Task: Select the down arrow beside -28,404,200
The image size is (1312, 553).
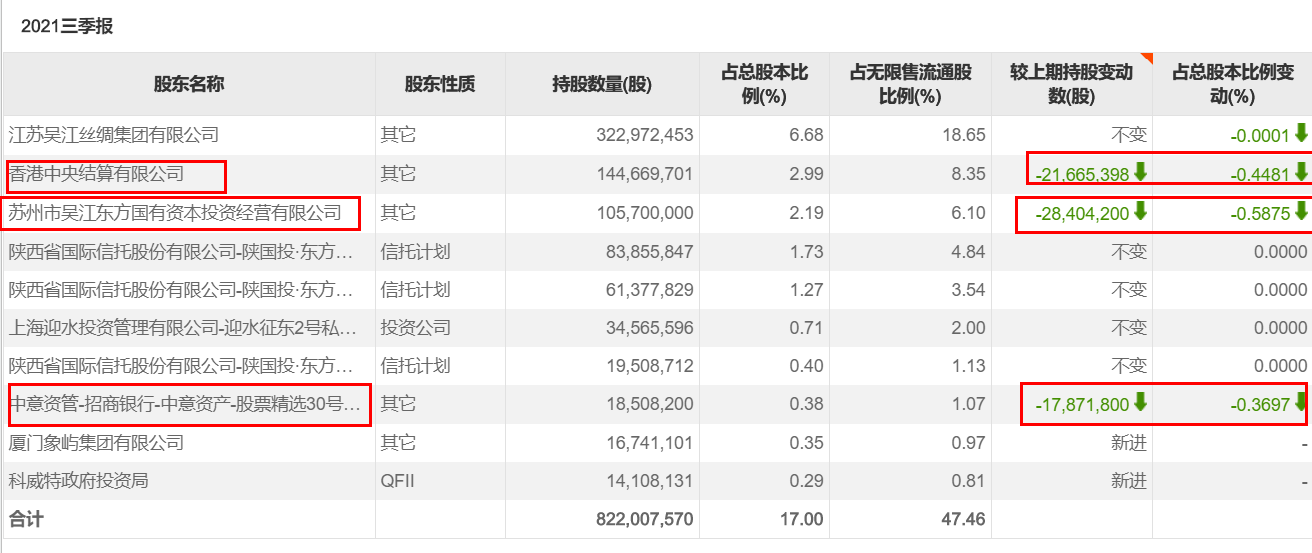Action: tap(1140, 212)
